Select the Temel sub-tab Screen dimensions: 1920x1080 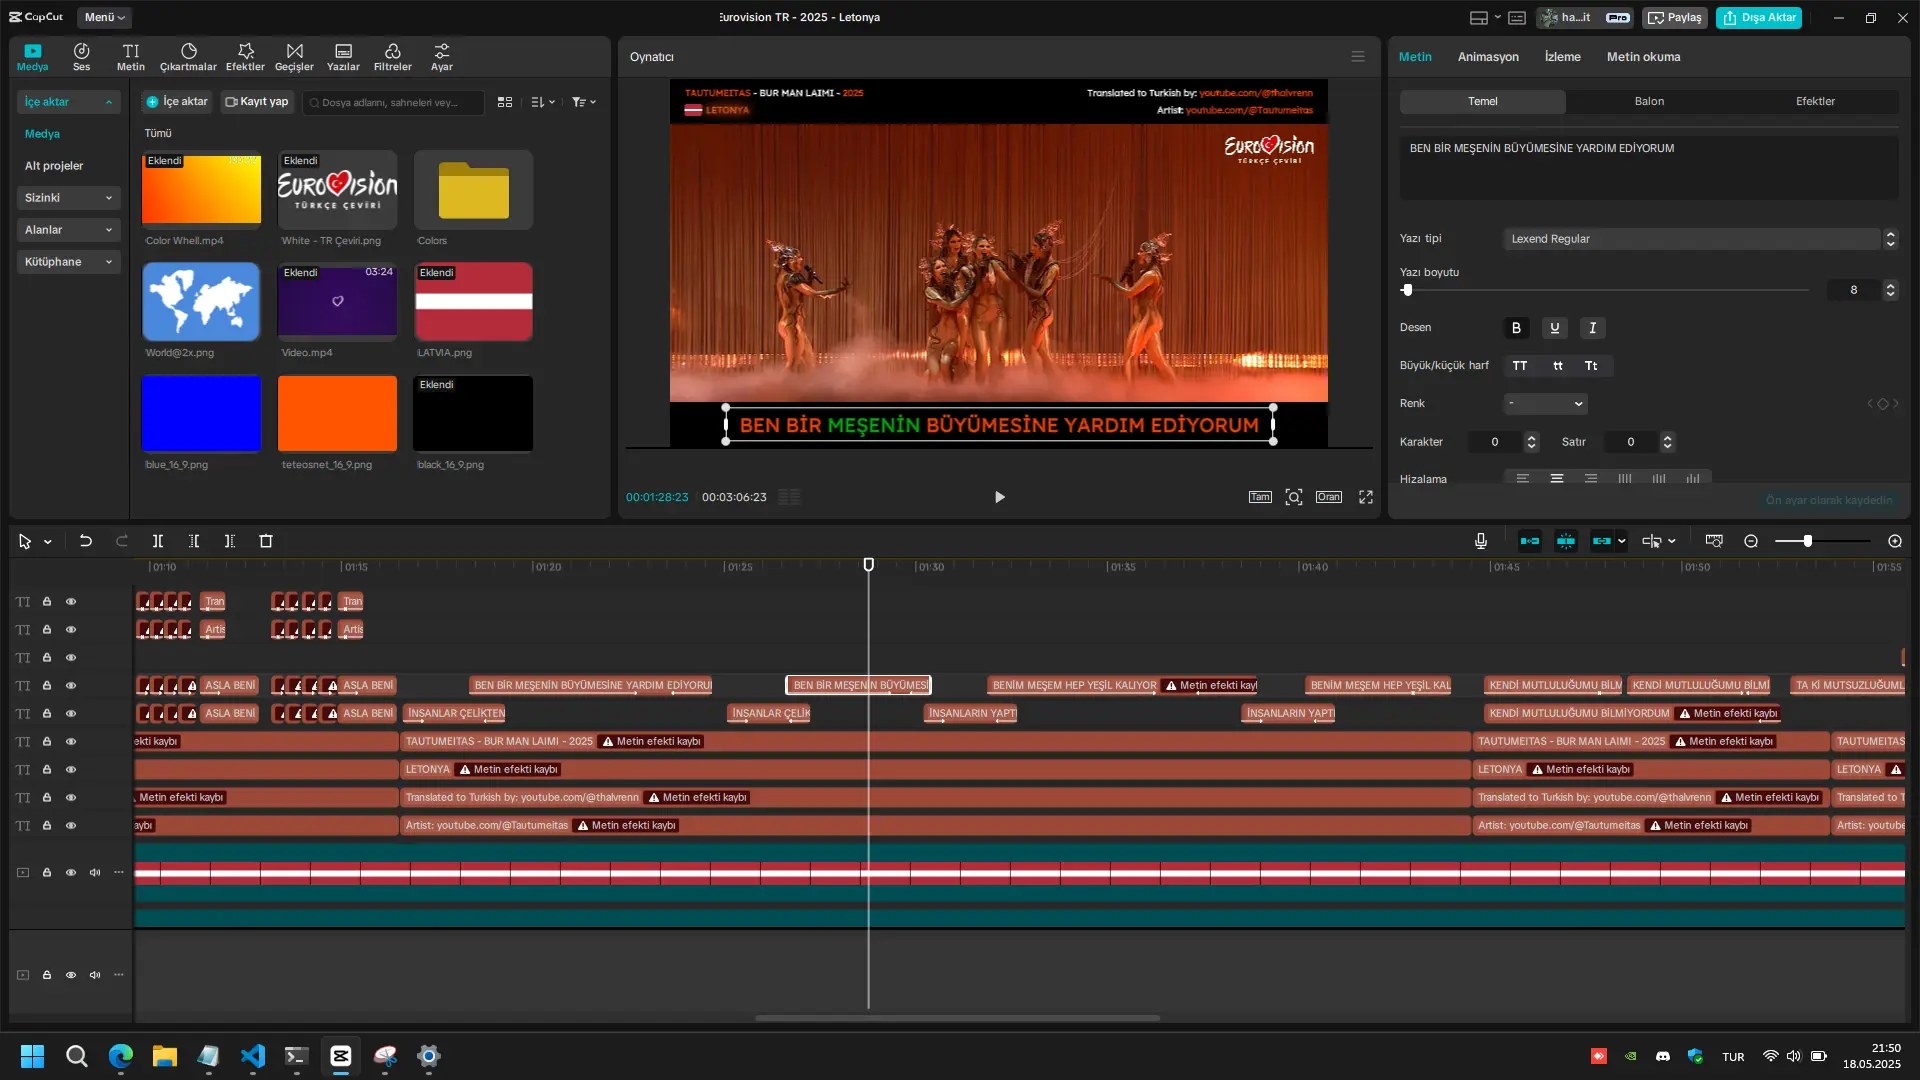[x=1483, y=101]
